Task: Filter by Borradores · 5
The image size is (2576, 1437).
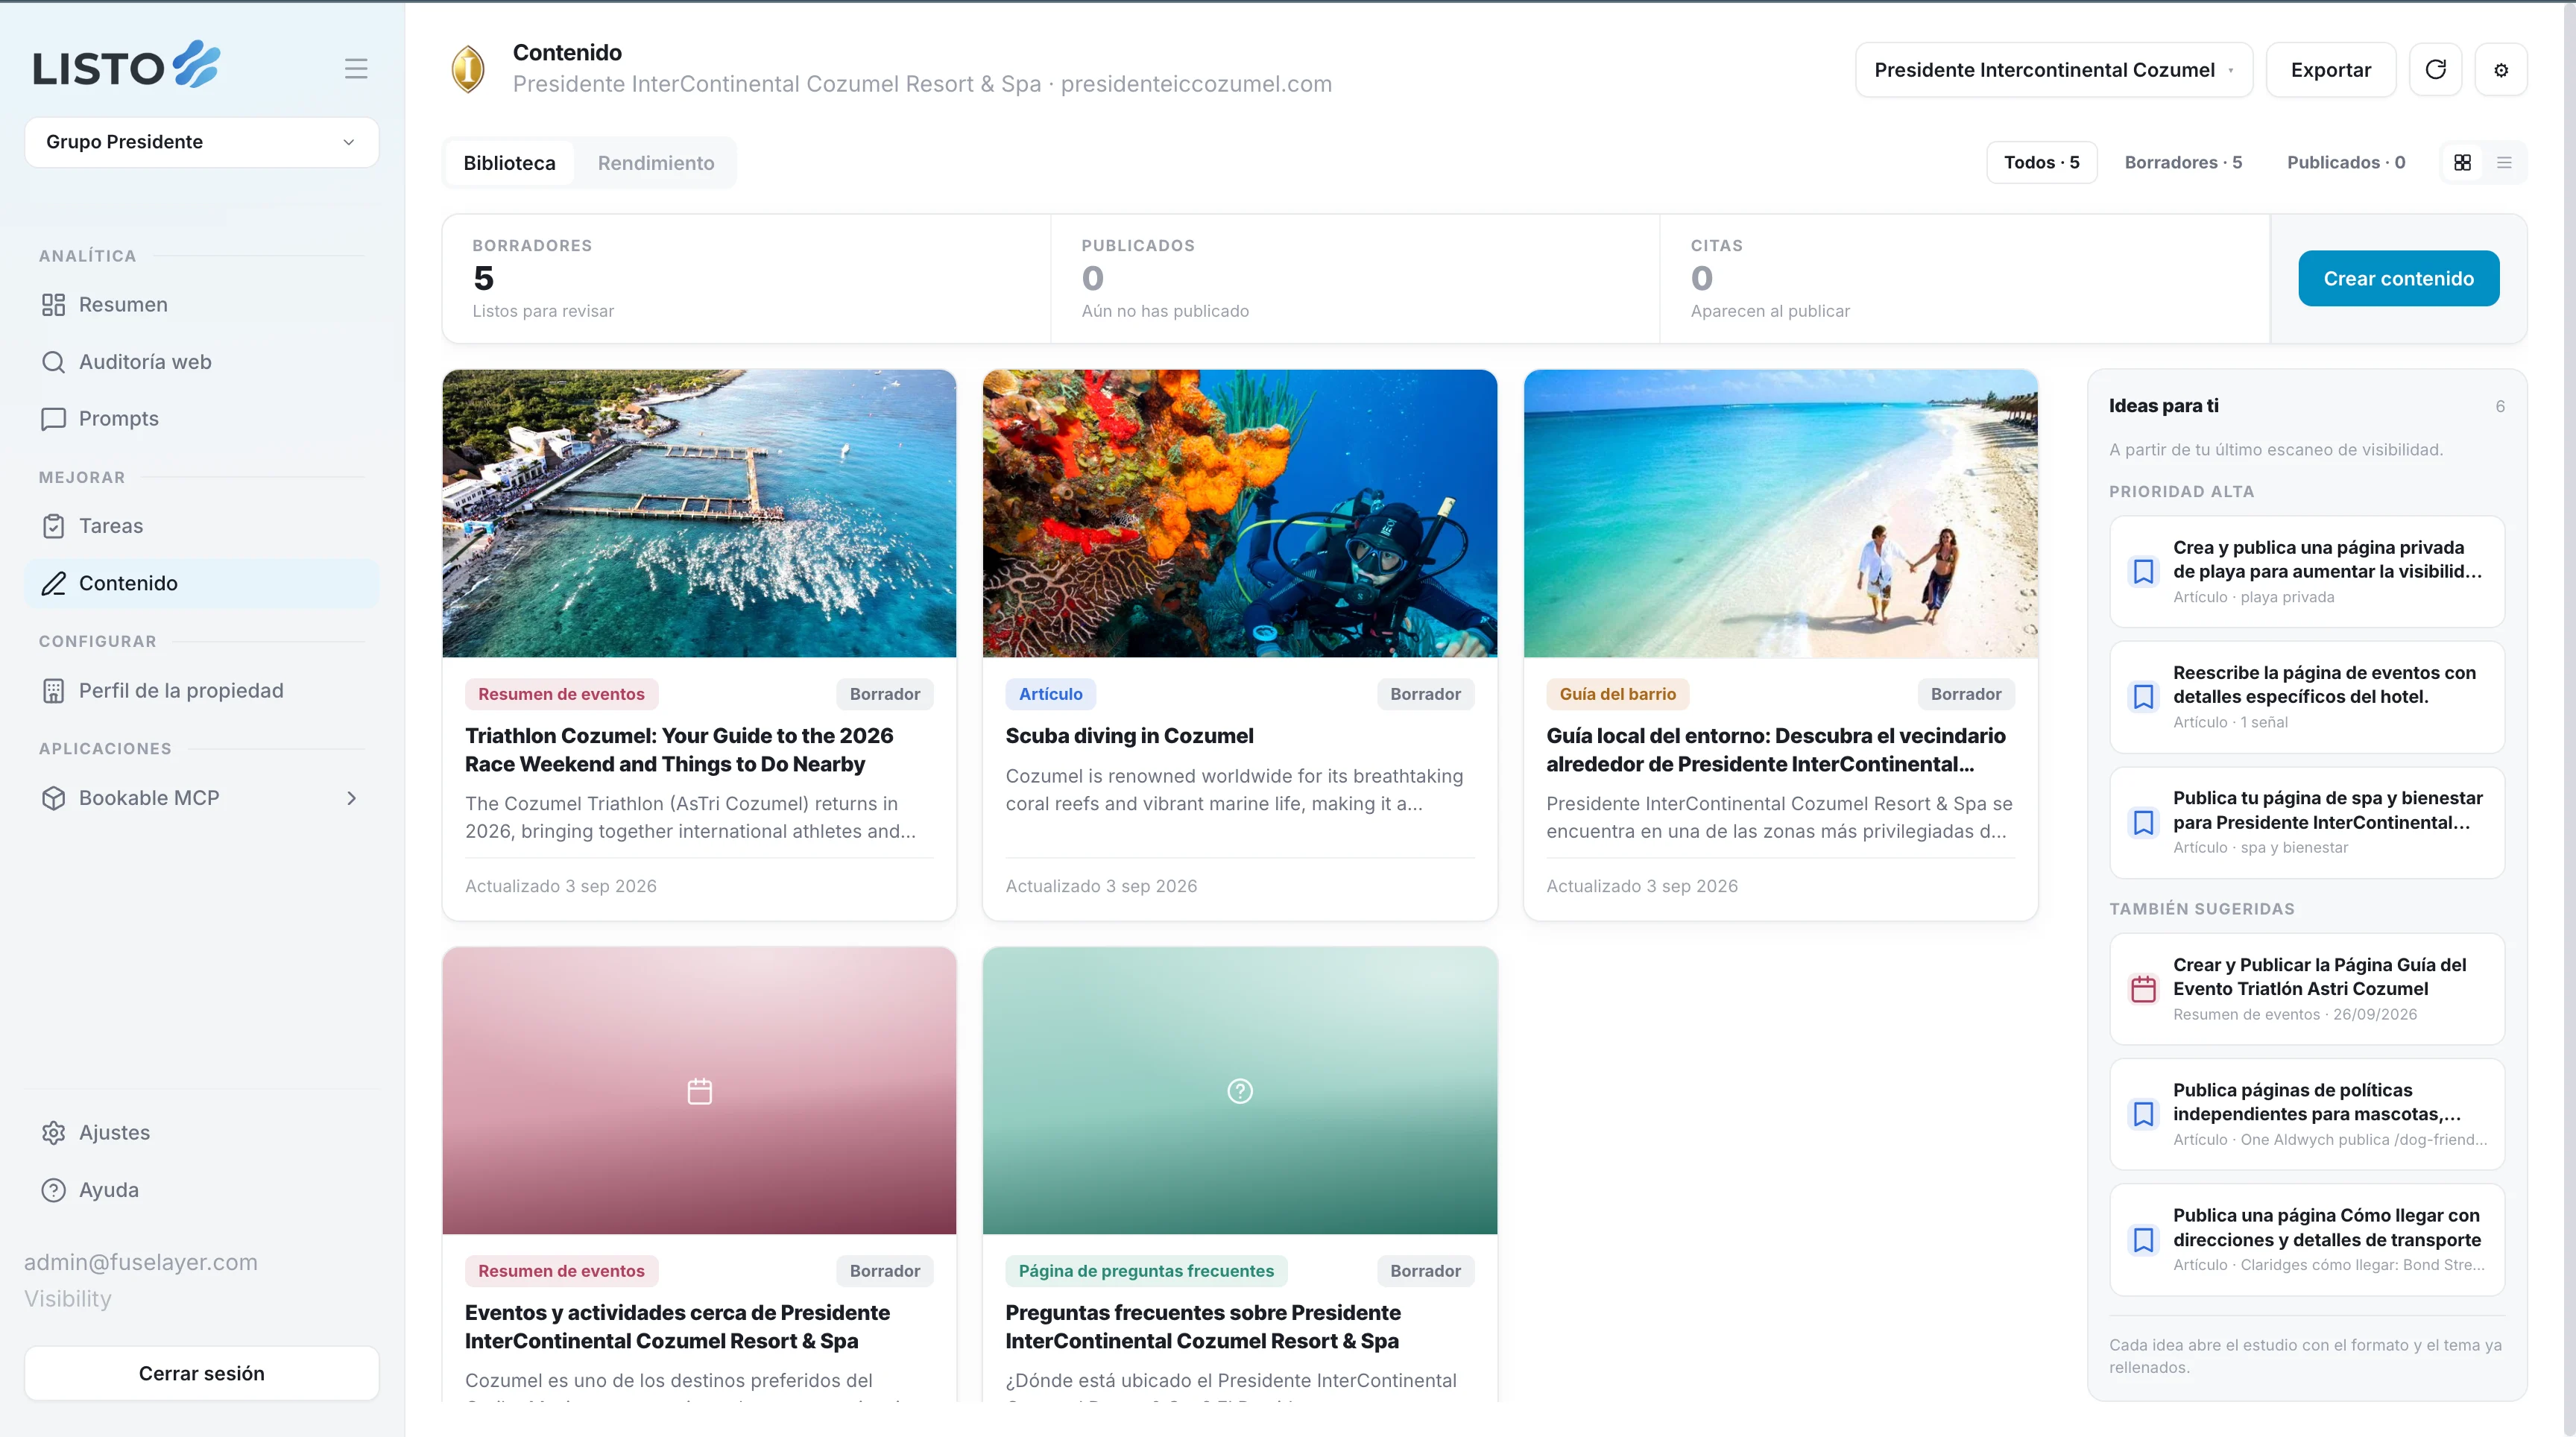Action: [2183, 163]
